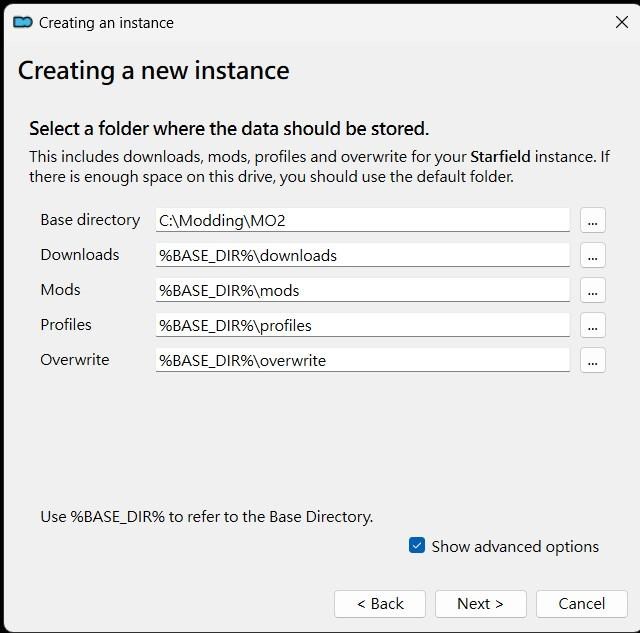Proceed by clicking Next >

(x=480, y=603)
